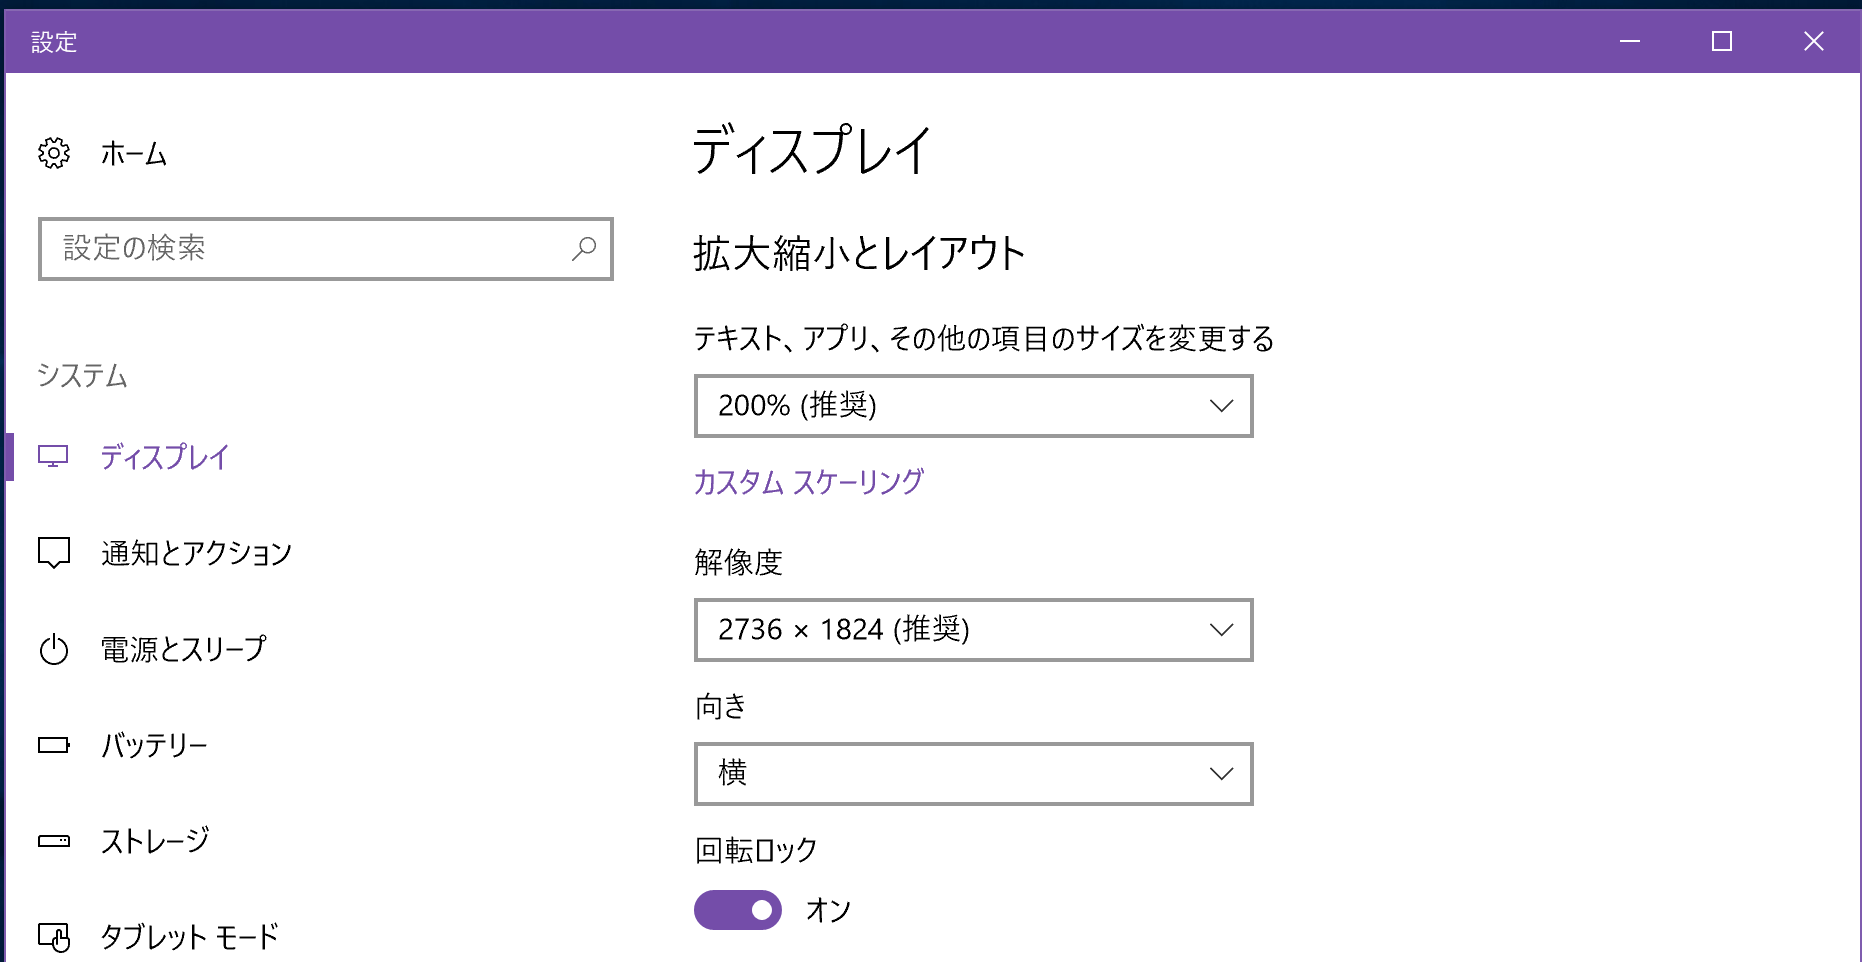
Task: Select ディスプレイ in system list
Action: tap(164, 457)
